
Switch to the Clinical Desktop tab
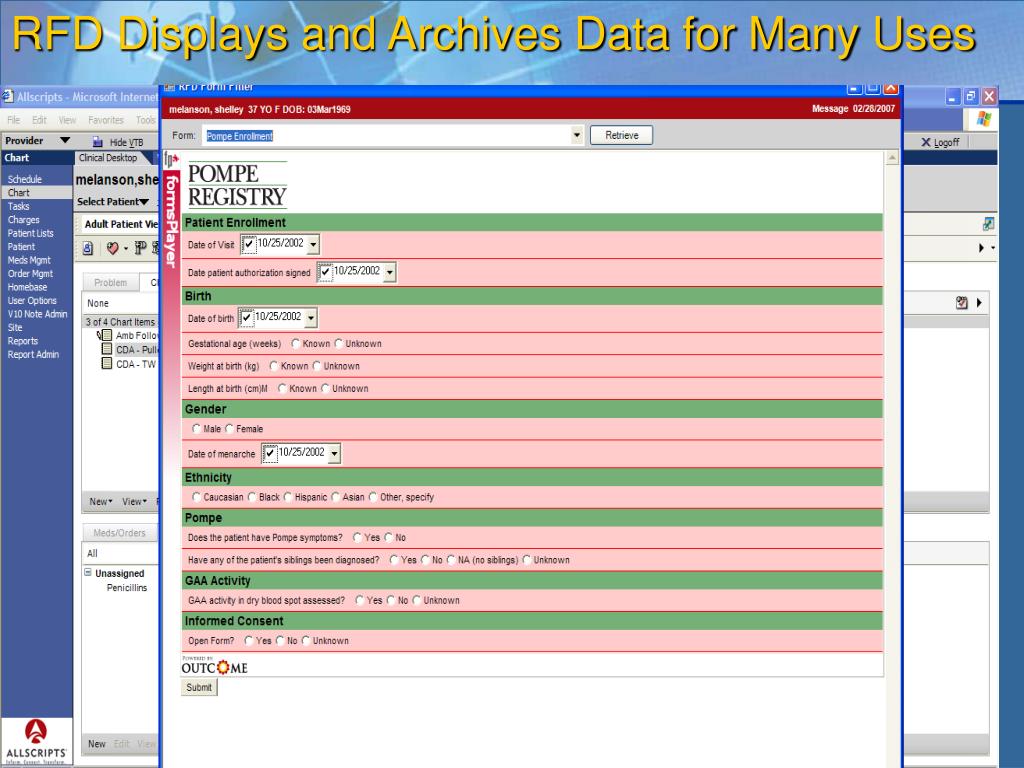tap(108, 158)
